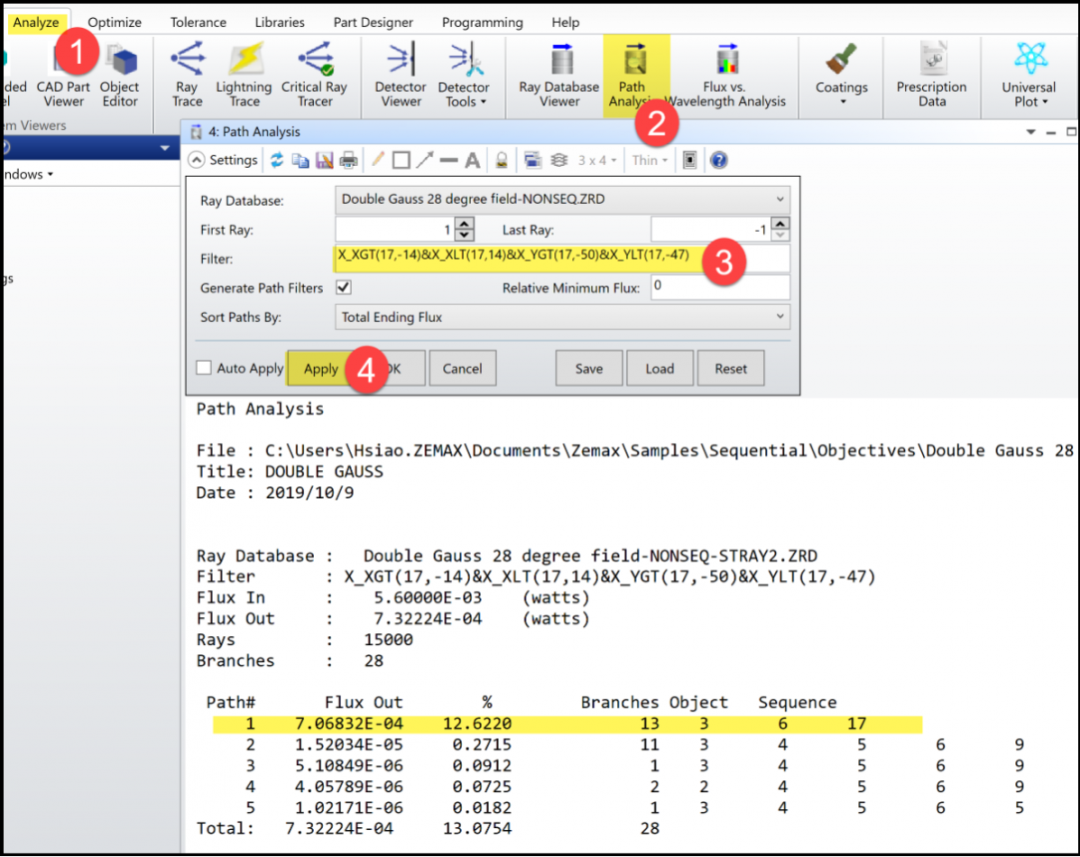Select the pencil annotation tool
The width and height of the screenshot is (1080, 857).
pos(377,161)
